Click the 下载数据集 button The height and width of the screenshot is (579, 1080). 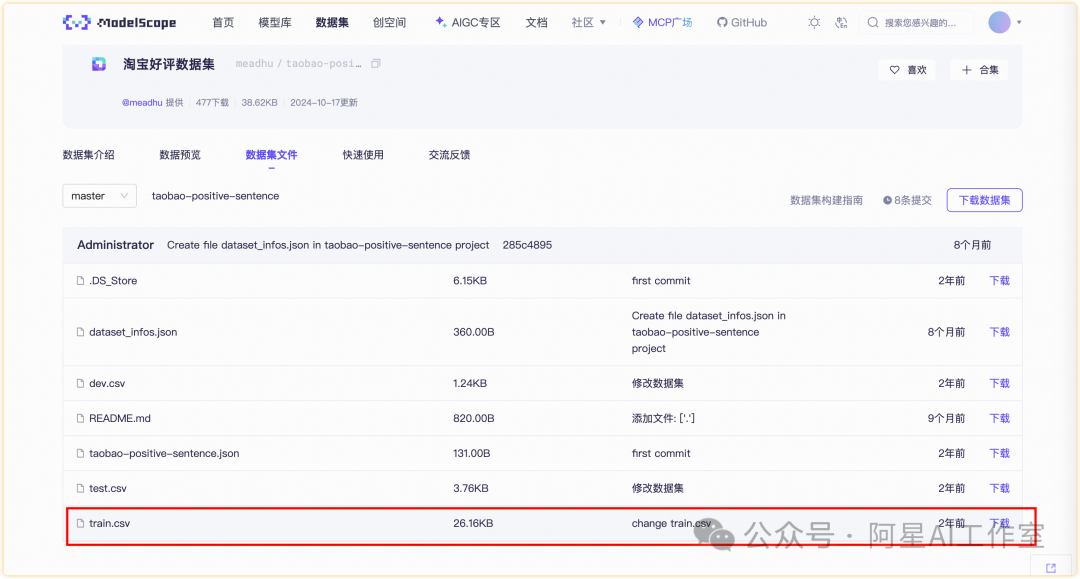coord(984,200)
